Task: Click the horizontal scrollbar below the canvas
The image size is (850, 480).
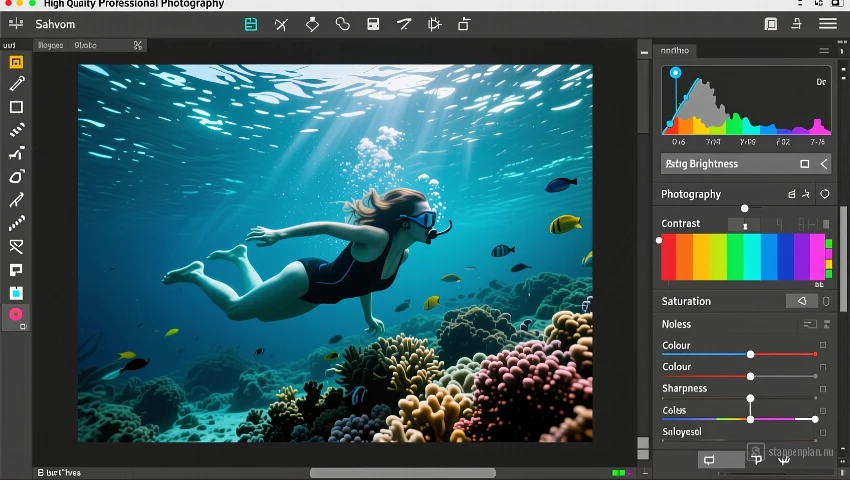Action: click(403, 473)
